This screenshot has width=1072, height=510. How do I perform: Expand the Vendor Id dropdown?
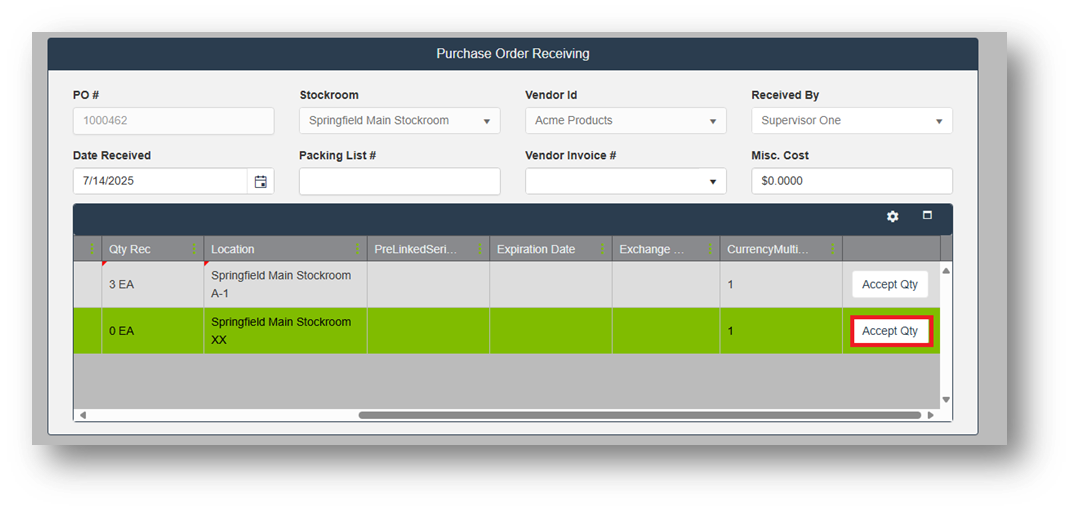tap(713, 121)
